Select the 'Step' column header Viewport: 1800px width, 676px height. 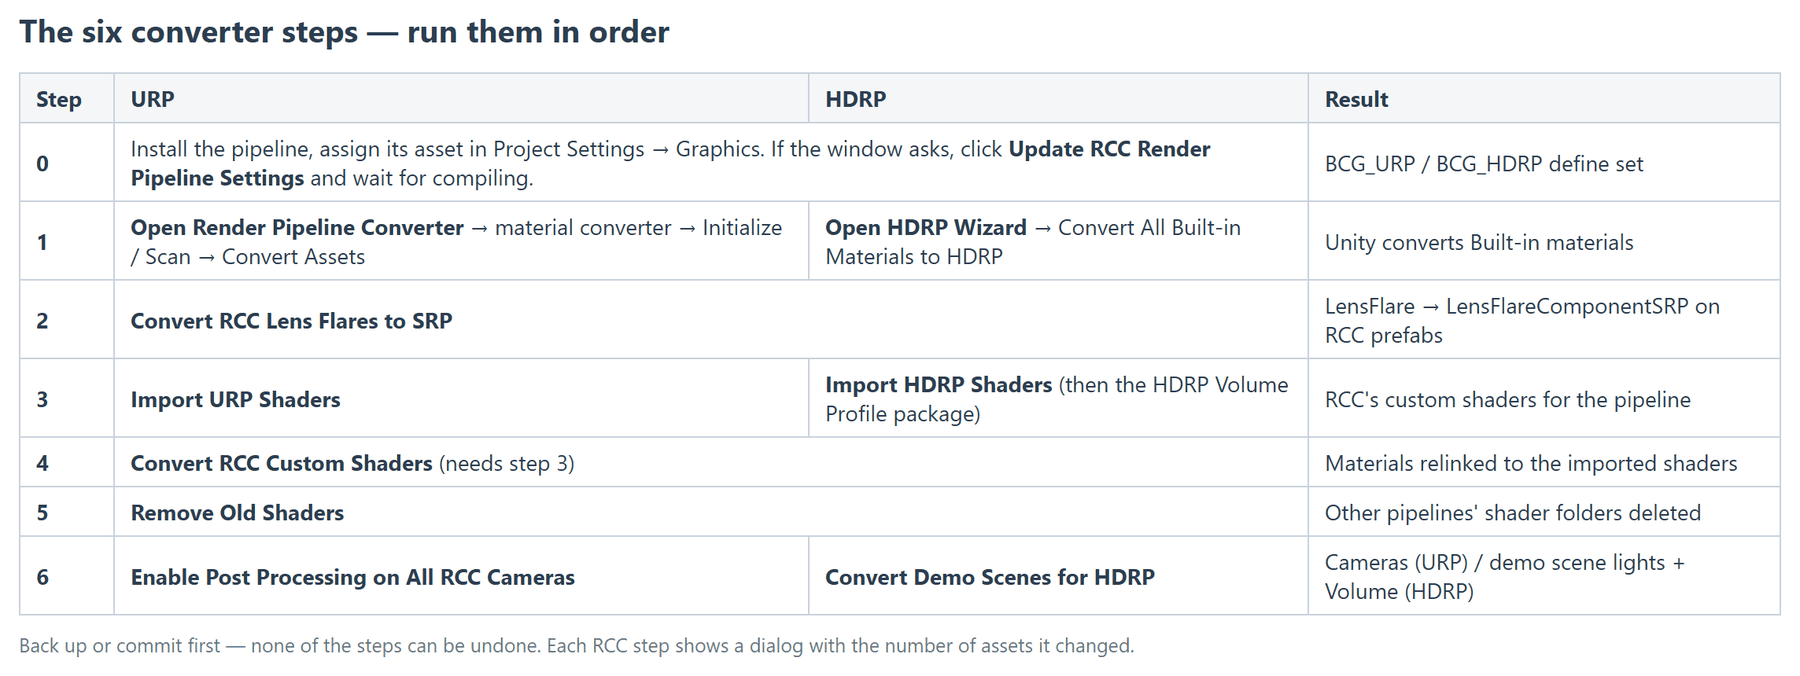[67, 99]
